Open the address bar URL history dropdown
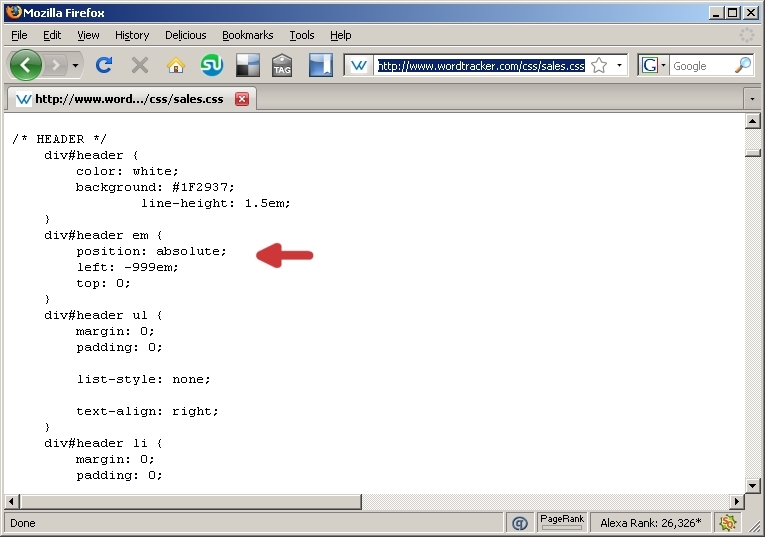Screen dimensions: 765x537 (619, 65)
